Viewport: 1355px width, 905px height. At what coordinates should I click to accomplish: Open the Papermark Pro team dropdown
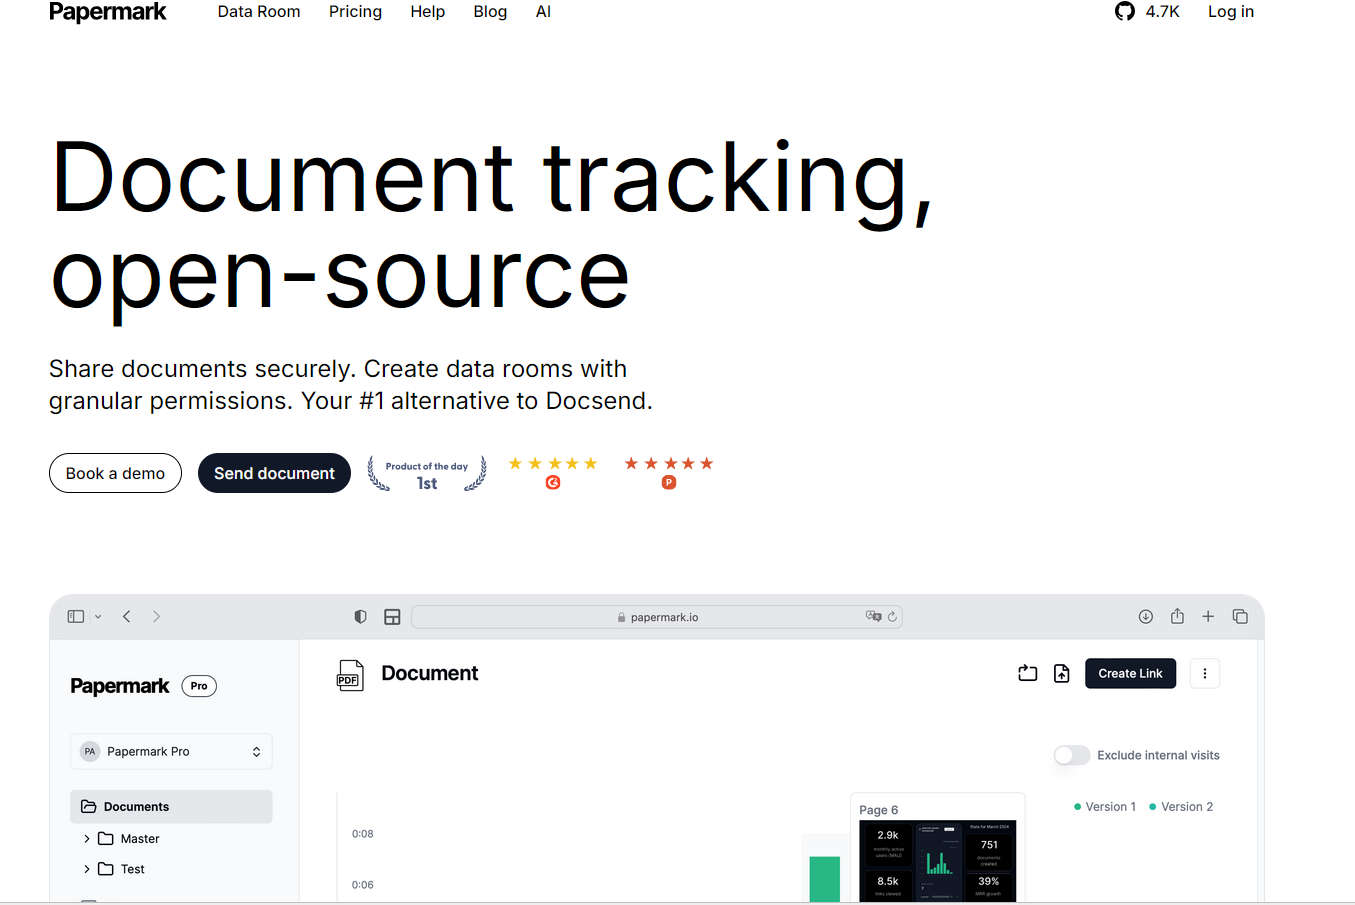(x=171, y=752)
